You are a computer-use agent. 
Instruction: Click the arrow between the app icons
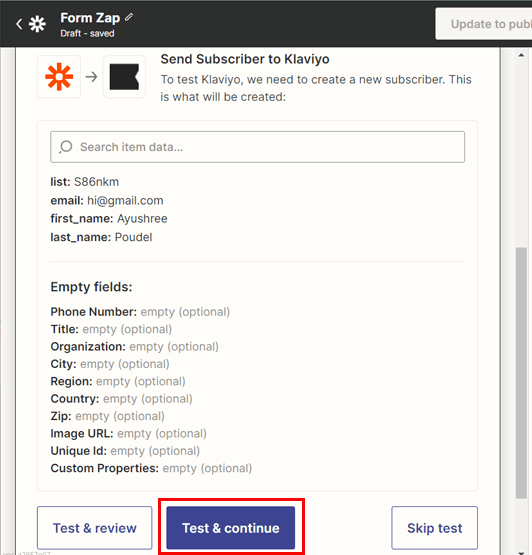coord(92,76)
